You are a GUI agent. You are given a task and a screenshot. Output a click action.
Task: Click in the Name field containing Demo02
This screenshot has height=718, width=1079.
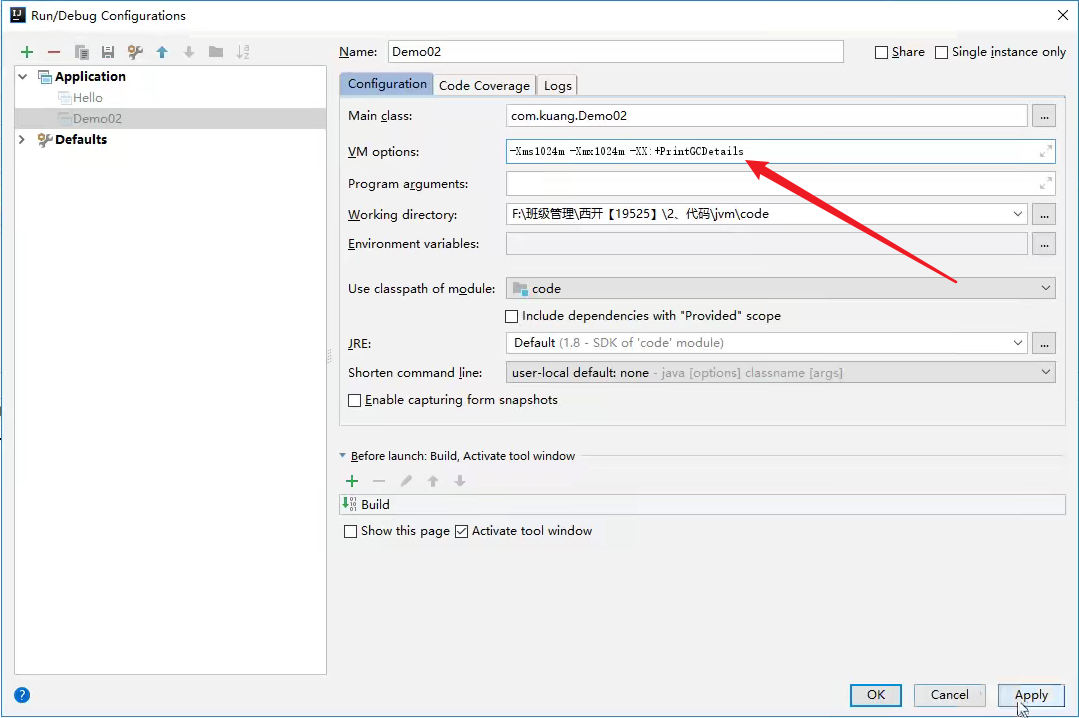[x=615, y=52]
